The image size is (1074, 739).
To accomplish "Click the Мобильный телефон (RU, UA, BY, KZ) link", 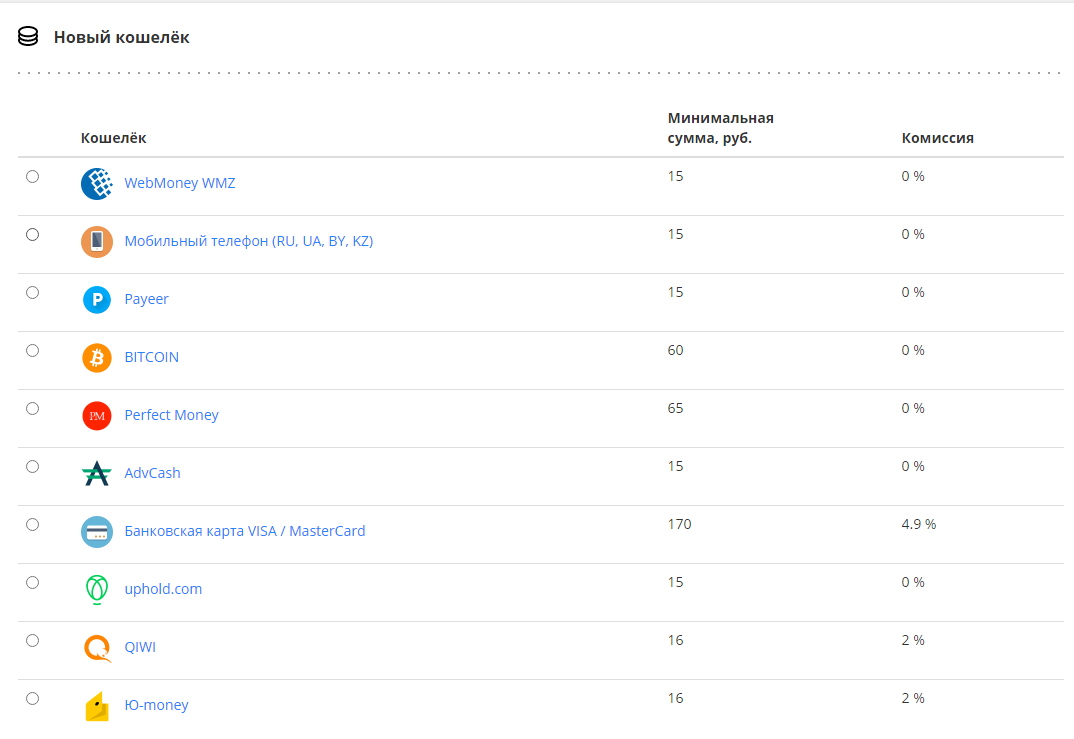I will point(248,241).
